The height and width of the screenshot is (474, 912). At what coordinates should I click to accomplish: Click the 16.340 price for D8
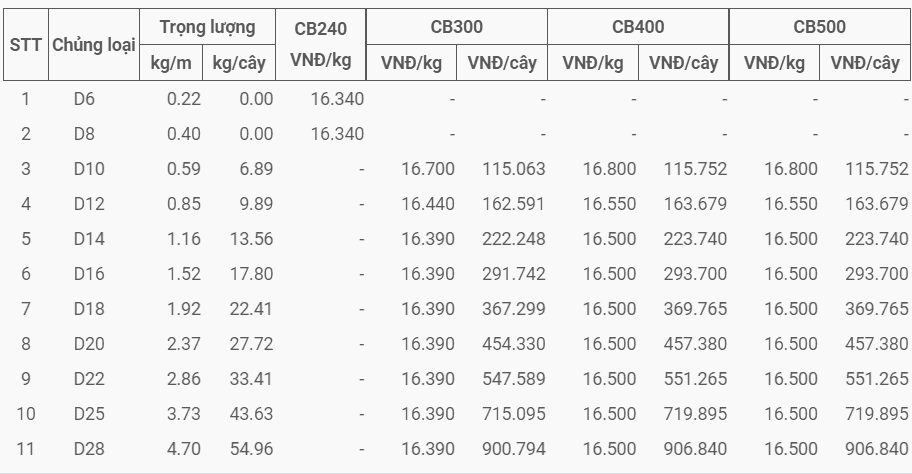click(337, 134)
